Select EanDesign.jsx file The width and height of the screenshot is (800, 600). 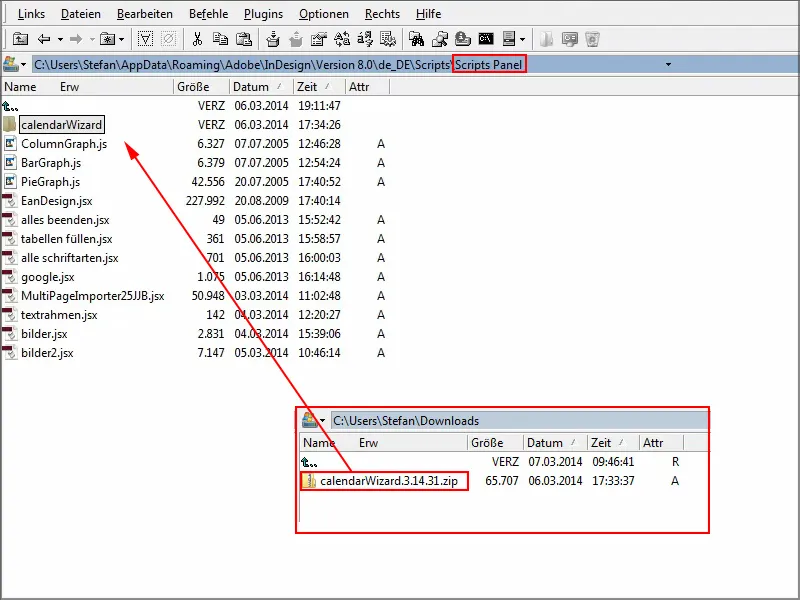click(x=57, y=201)
